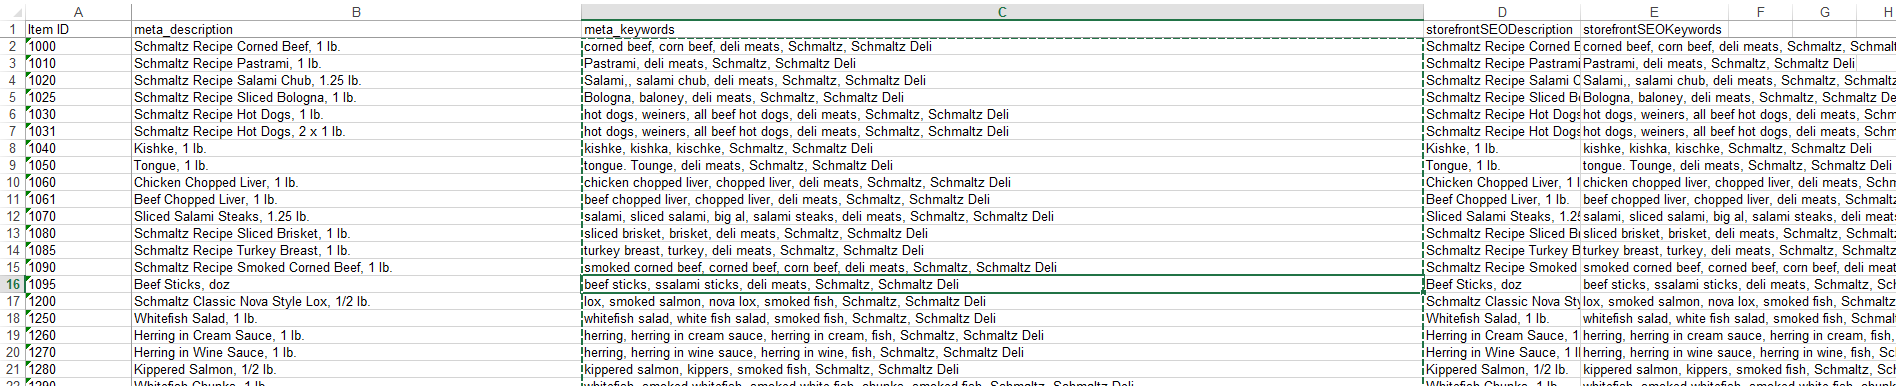Select row 1 header
This screenshot has width=1896, height=386.
pos(12,29)
